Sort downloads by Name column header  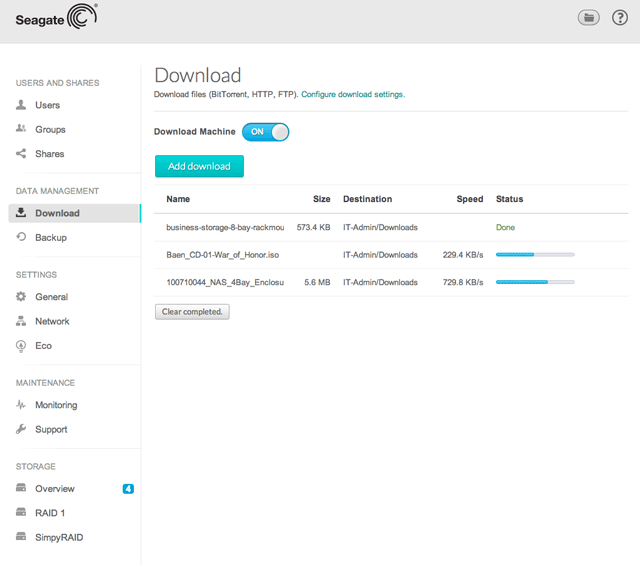click(x=178, y=199)
